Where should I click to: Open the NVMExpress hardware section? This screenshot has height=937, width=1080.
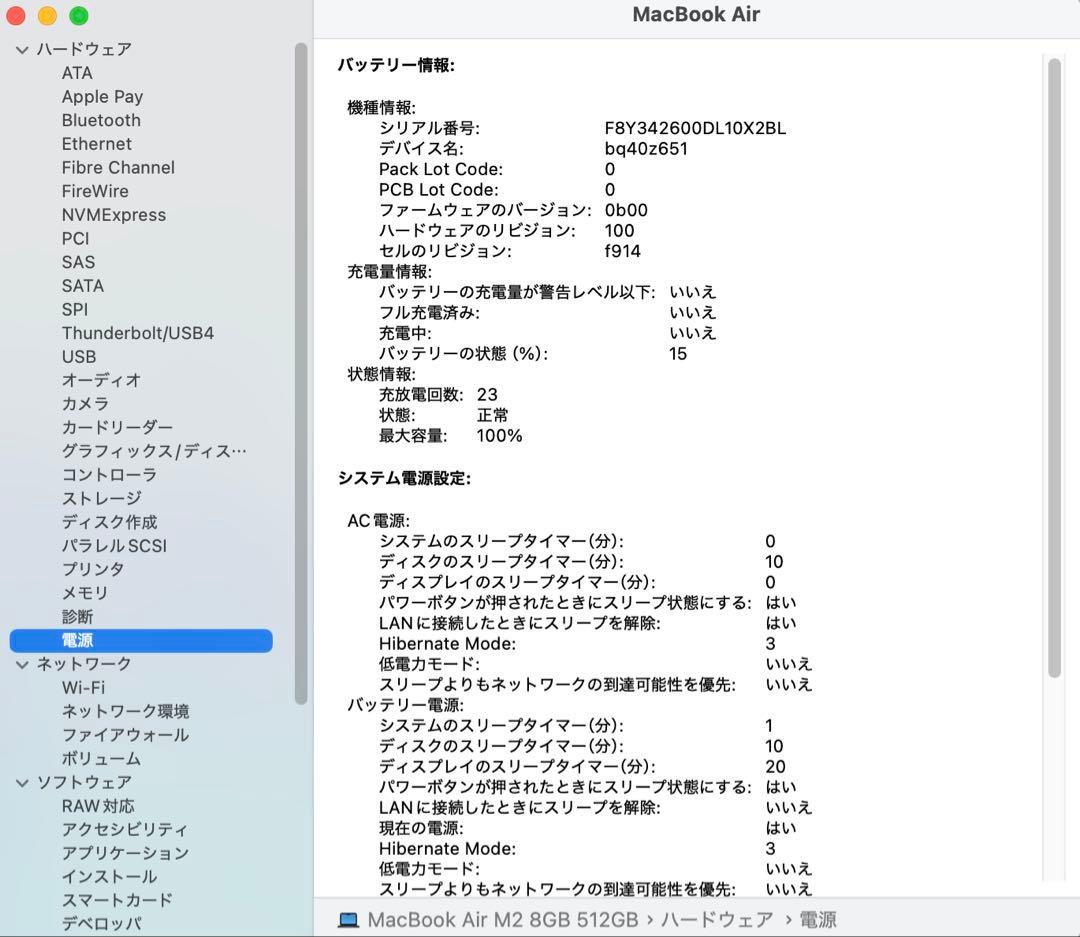[x=114, y=214]
